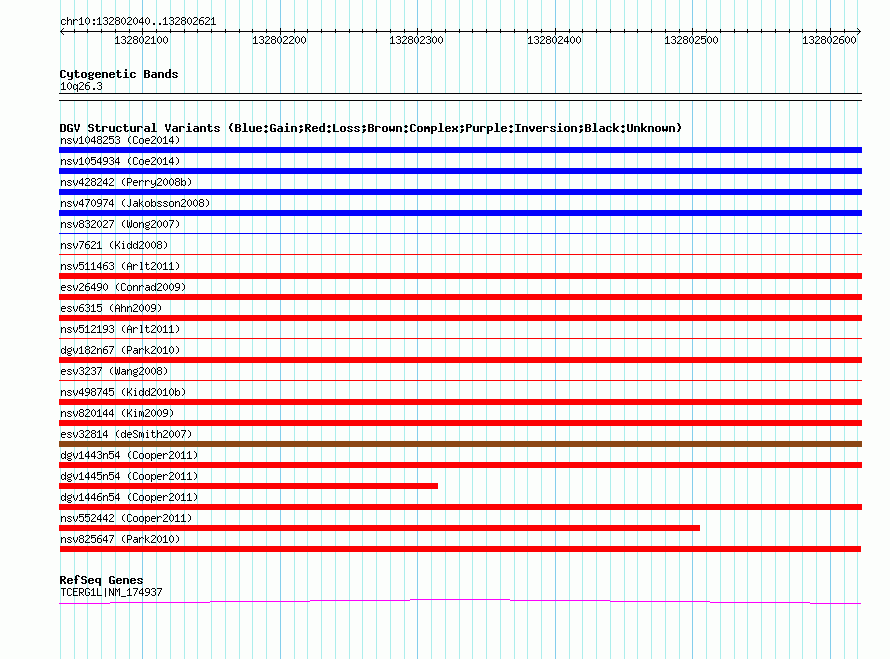Select the blue bar for nsv1048253
The image size is (890, 659).
click(460, 150)
